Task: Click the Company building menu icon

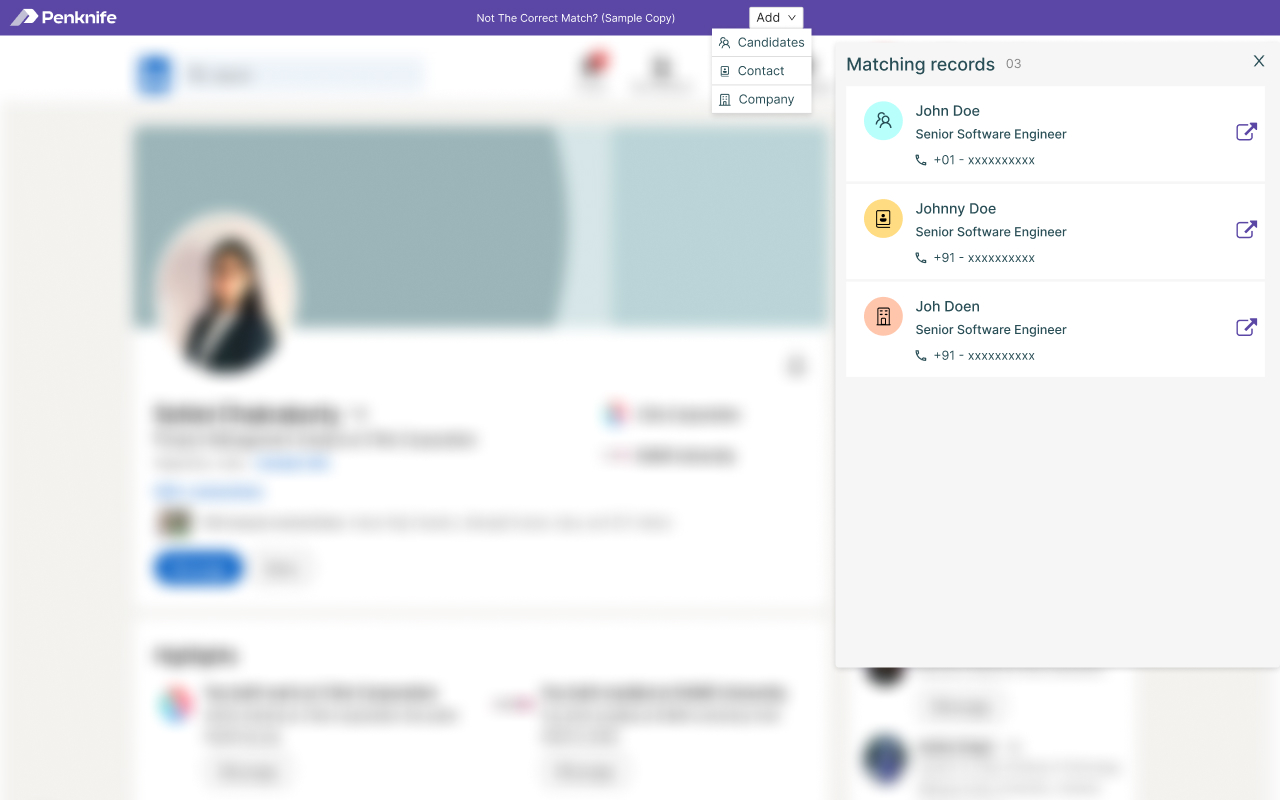Action: point(725,99)
